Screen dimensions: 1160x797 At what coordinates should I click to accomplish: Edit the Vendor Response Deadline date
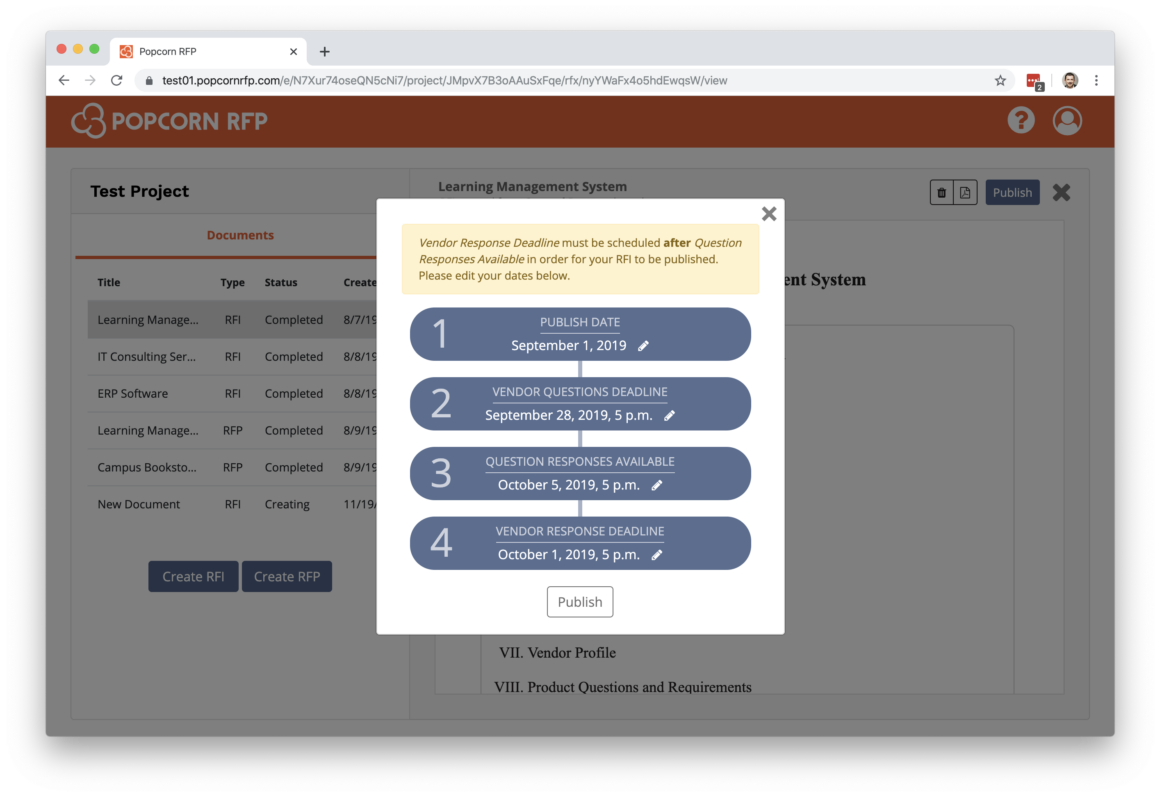[657, 554]
